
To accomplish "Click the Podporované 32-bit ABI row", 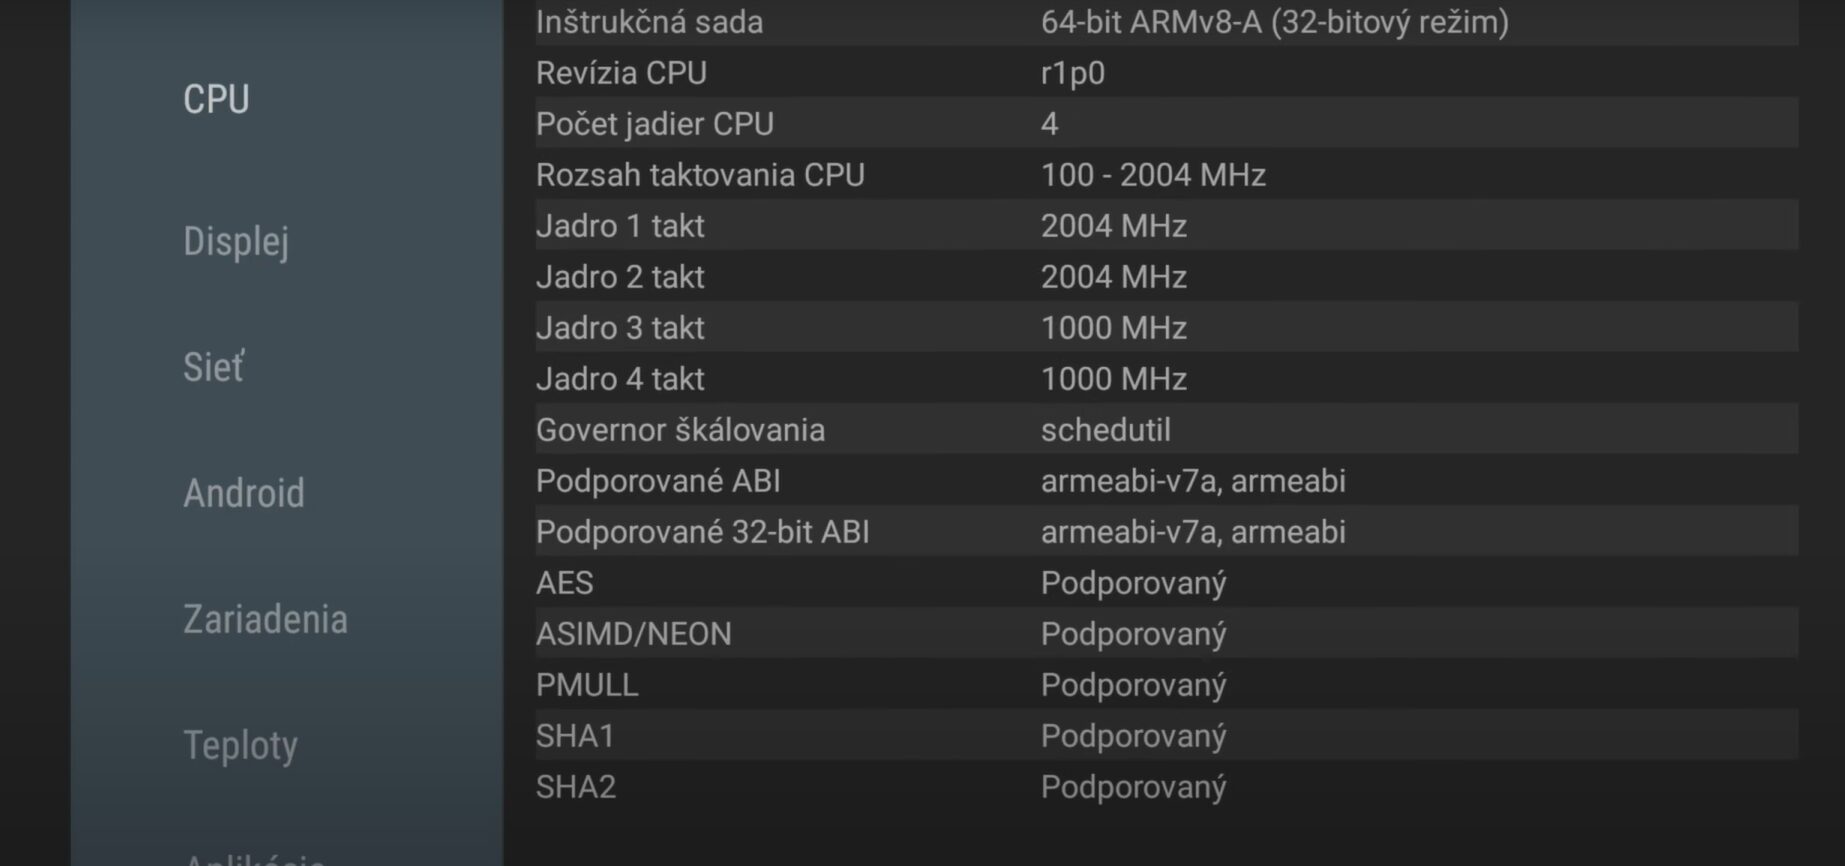I will [1166, 532].
